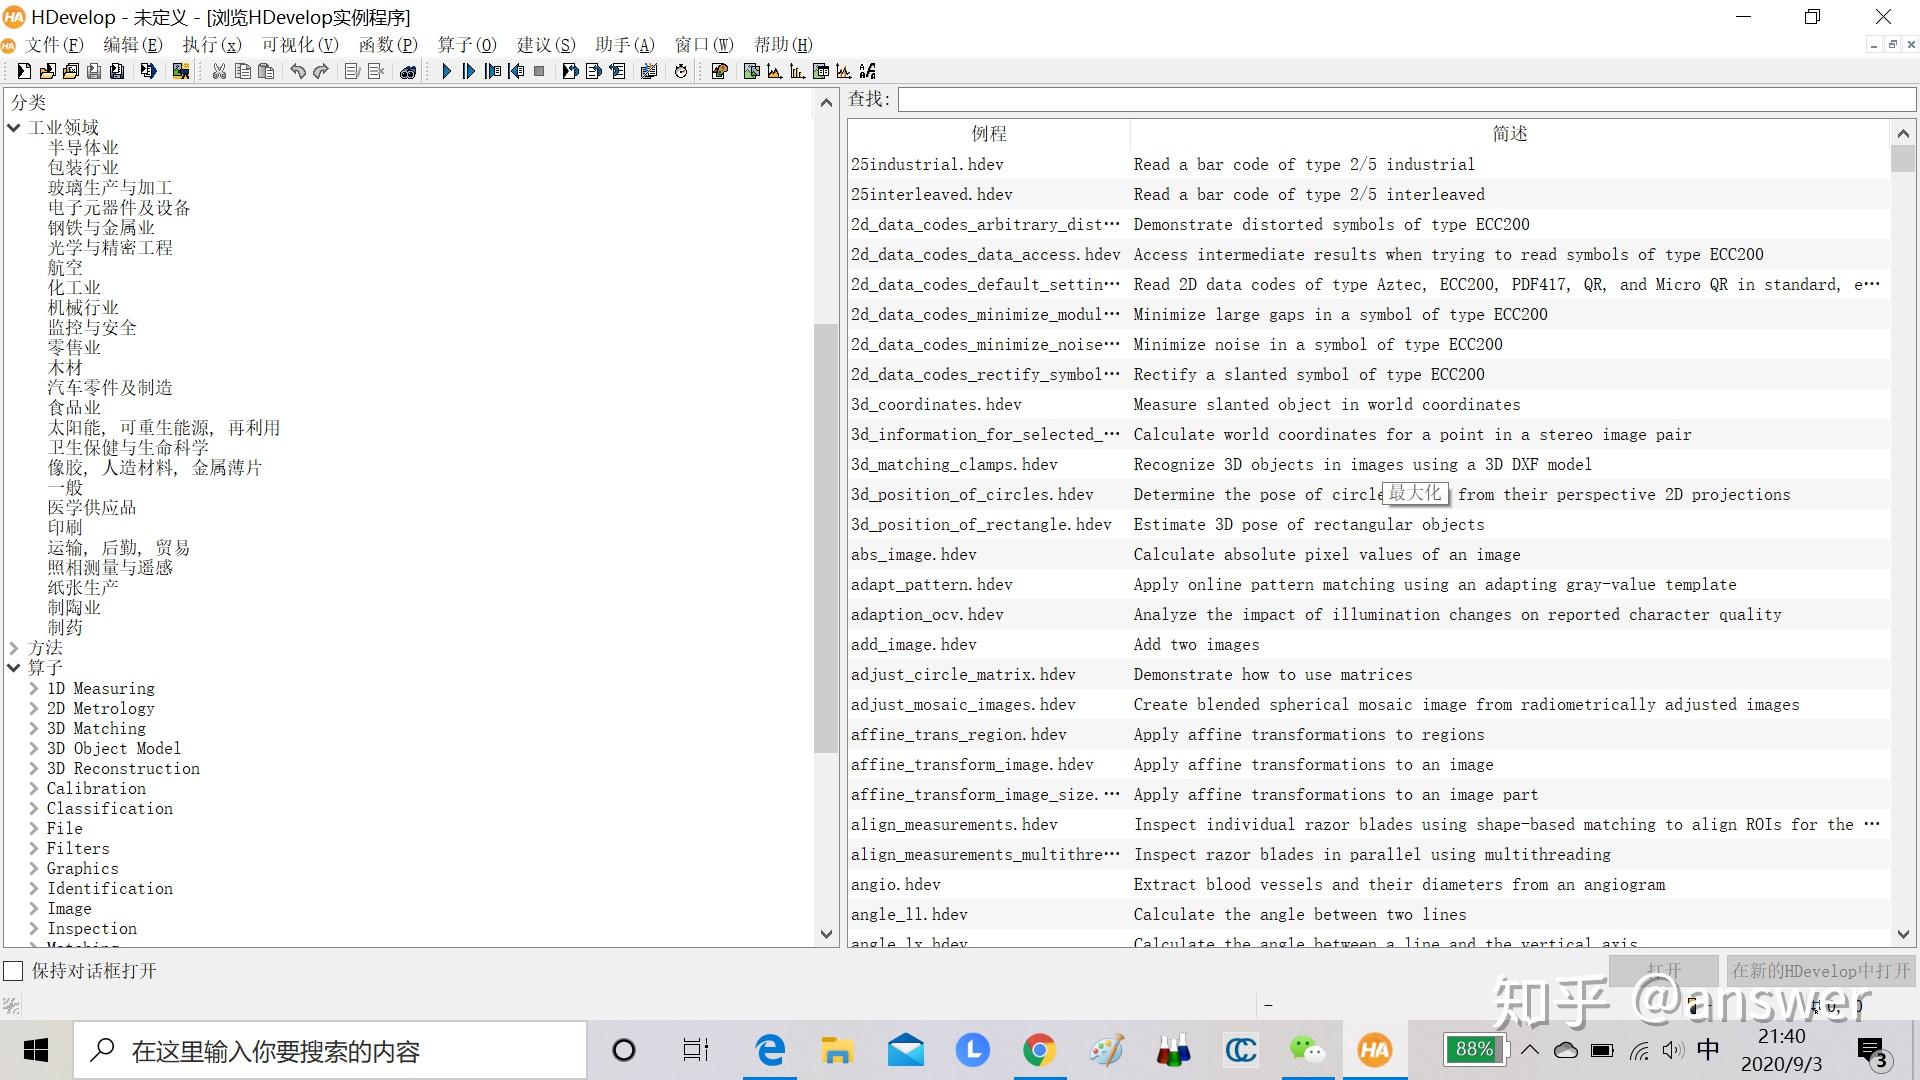This screenshot has height=1080, width=1920.
Task: Click the Undo arrow icon
Action: [x=297, y=71]
